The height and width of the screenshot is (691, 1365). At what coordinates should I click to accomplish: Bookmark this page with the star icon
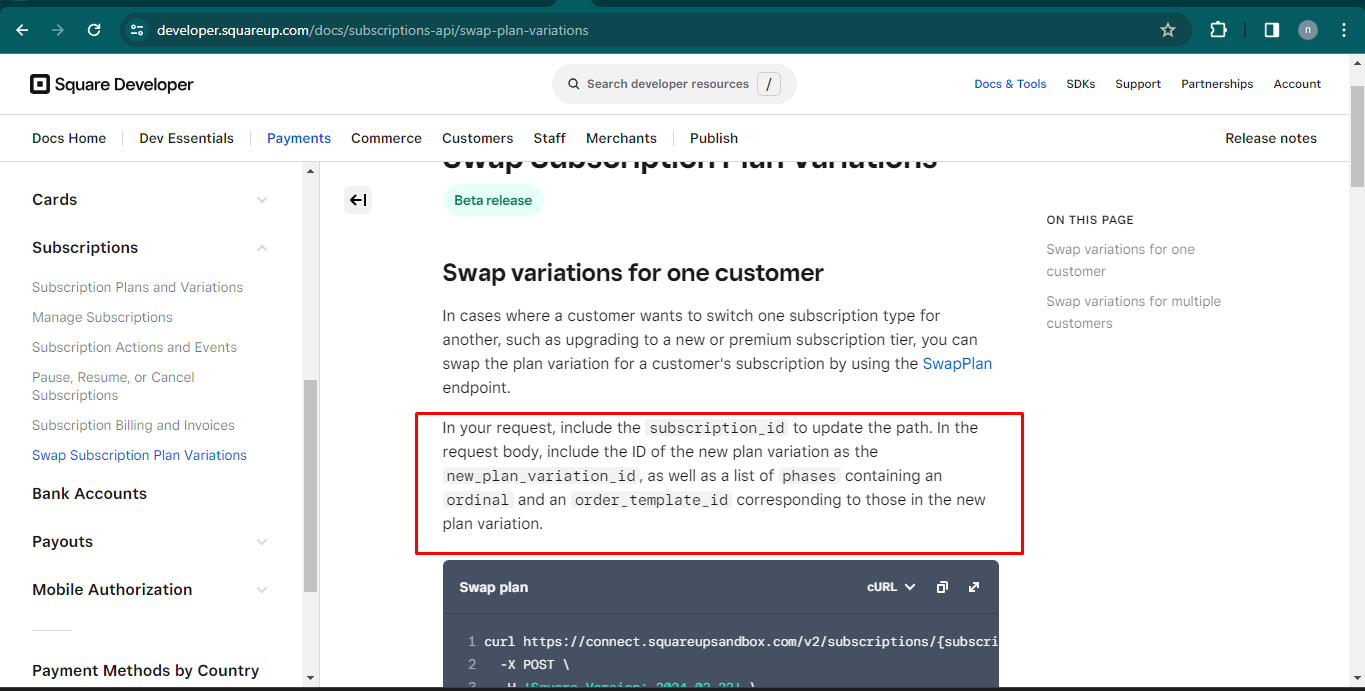[x=1168, y=30]
